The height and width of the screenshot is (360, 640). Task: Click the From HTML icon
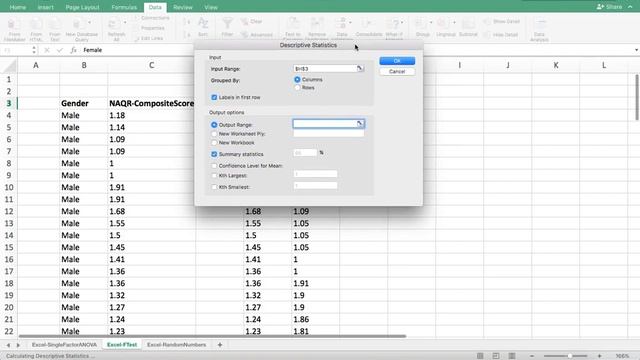point(36,24)
